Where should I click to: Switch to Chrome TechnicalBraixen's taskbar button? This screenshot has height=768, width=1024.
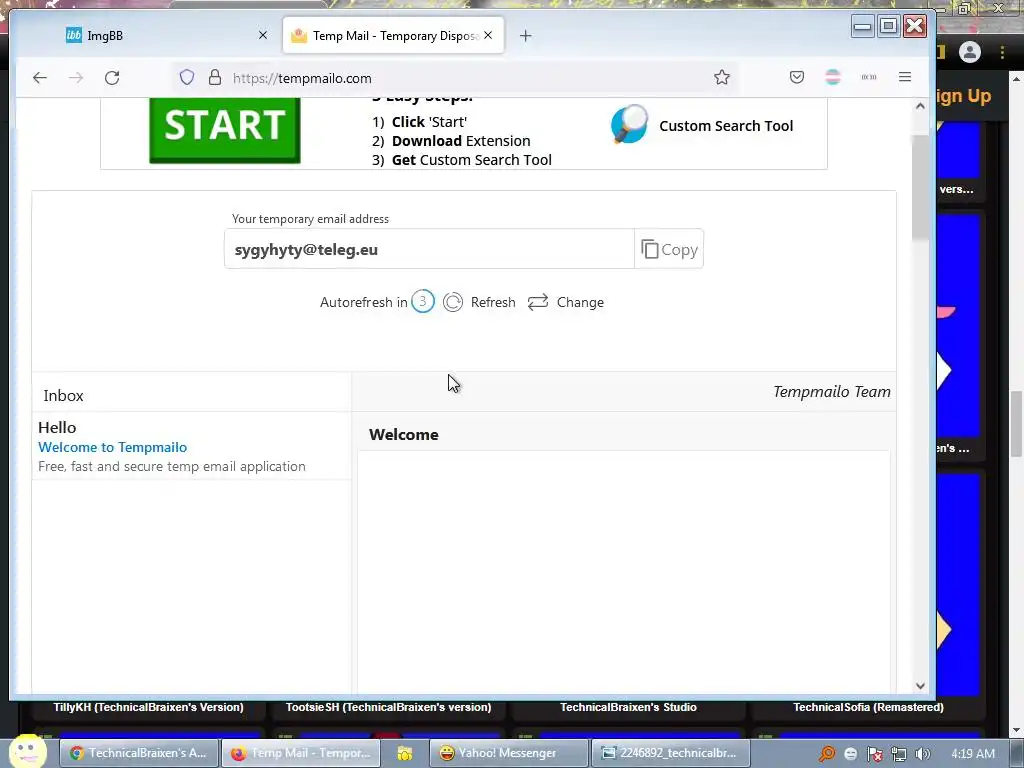(138, 753)
